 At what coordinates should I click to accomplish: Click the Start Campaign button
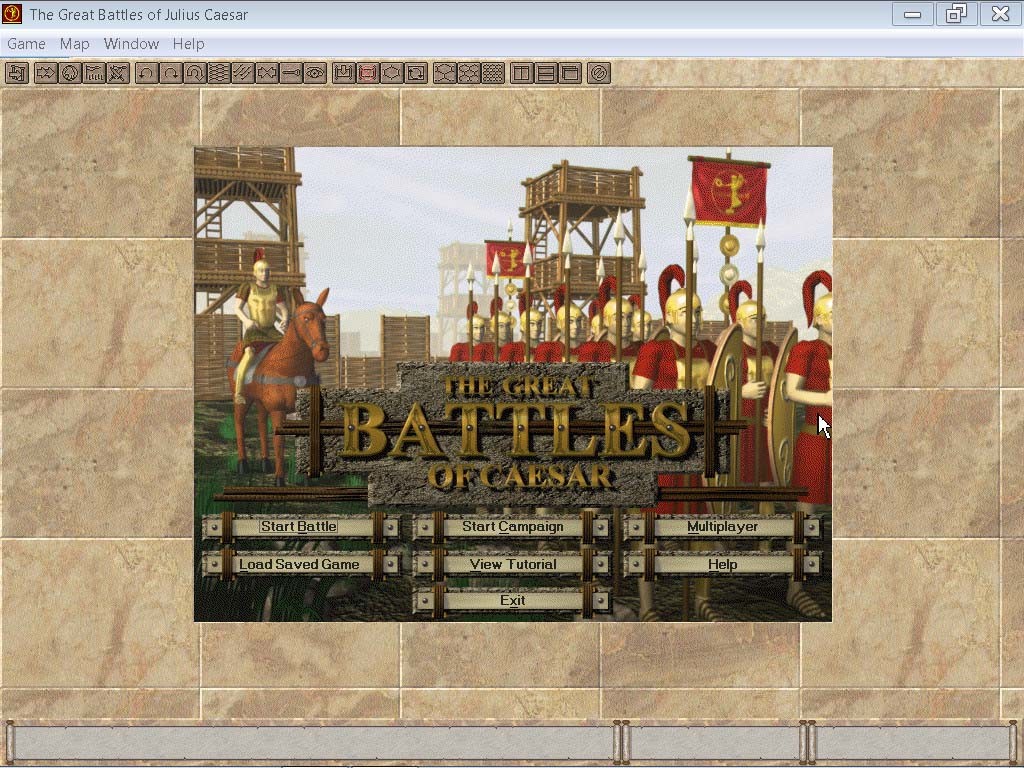click(x=513, y=526)
